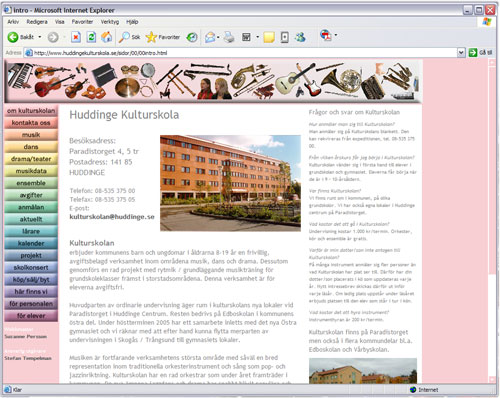Open the anmälan navigation button
This screenshot has width=500, height=398.
coord(31,207)
